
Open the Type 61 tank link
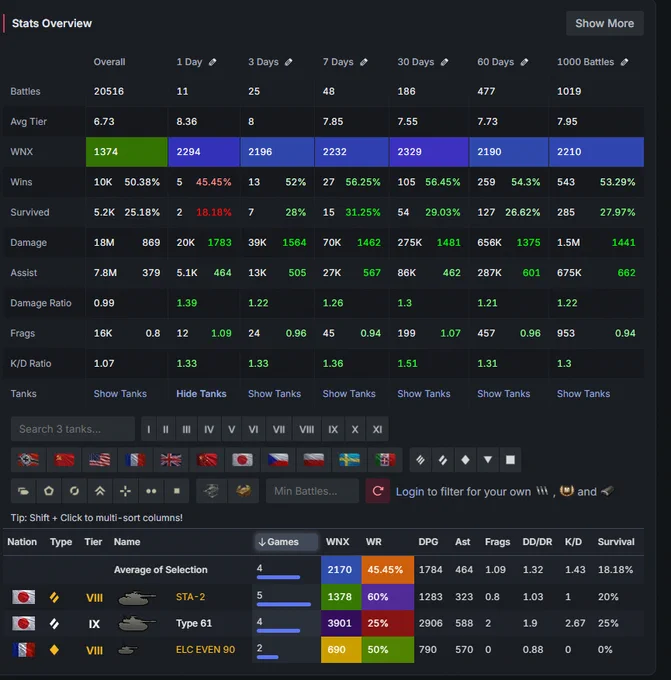194,624
